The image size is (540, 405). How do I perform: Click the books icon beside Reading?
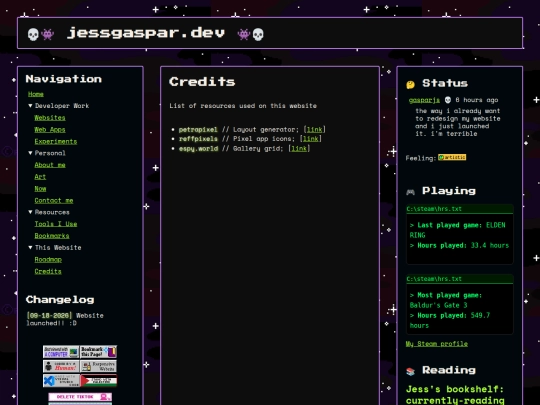pos(410,371)
